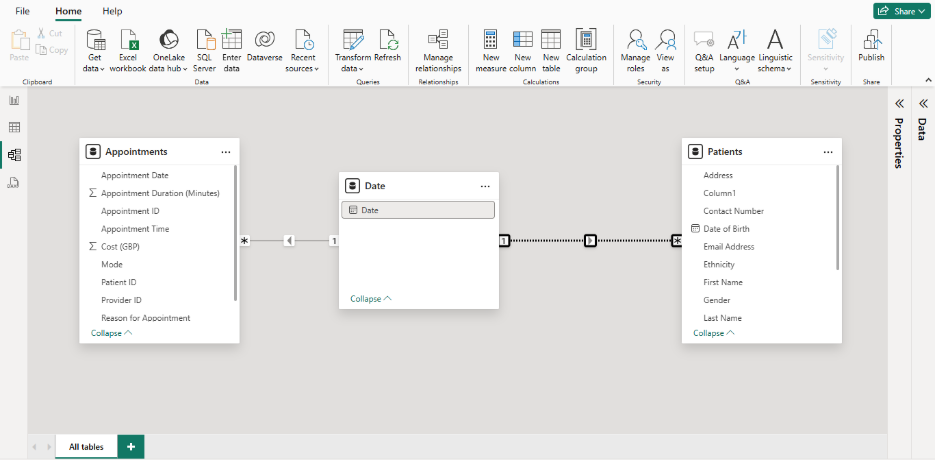Click the Patients table header
This screenshot has width=936, height=460.
tap(762, 152)
